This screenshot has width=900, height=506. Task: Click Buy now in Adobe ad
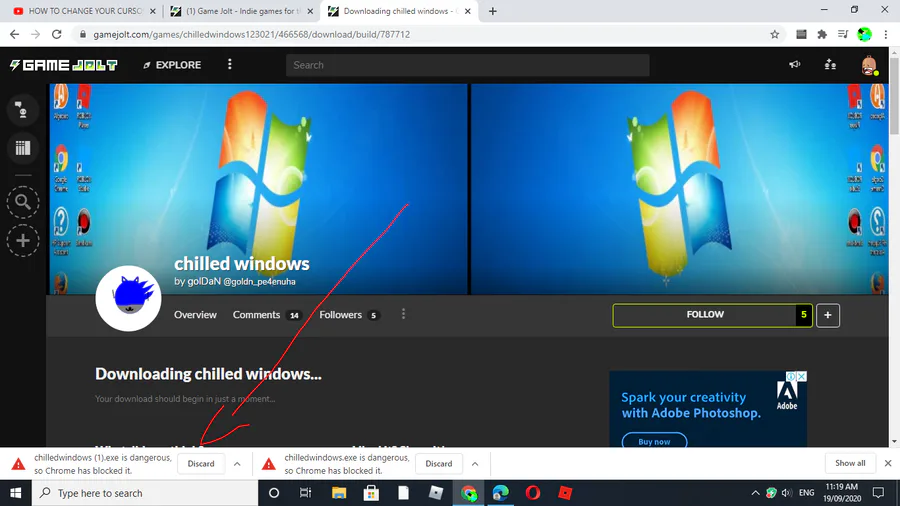(654, 441)
